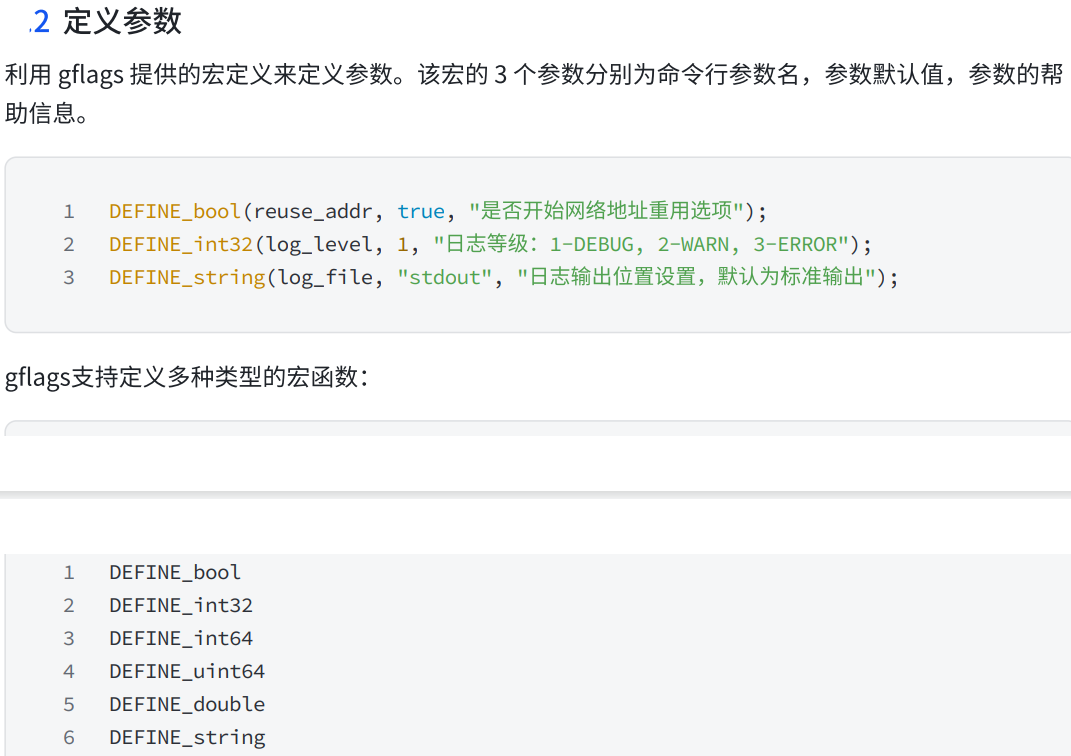The height and width of the screenshot is (756, 1071).
Task: Click 'DEFINE_uint64' in the macro list
Action: (187, 671)
